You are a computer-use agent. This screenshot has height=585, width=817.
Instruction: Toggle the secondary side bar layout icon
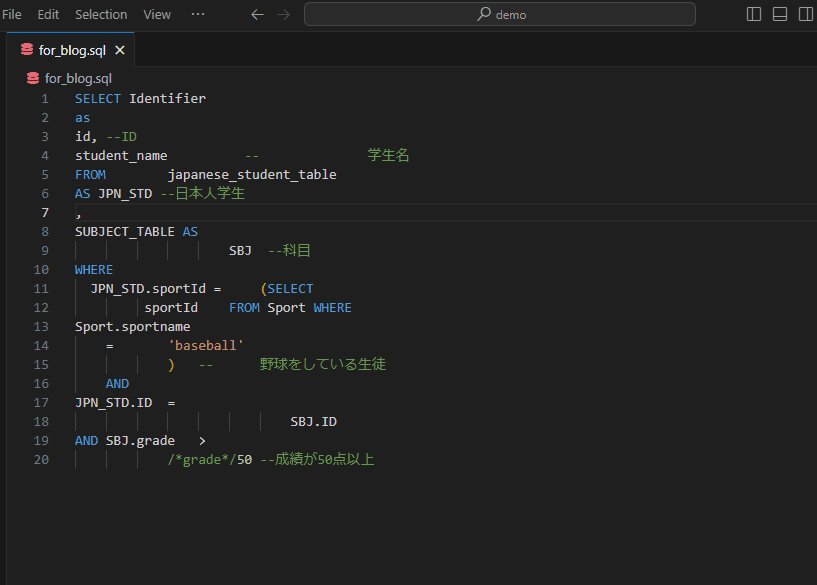click(806, 14)
